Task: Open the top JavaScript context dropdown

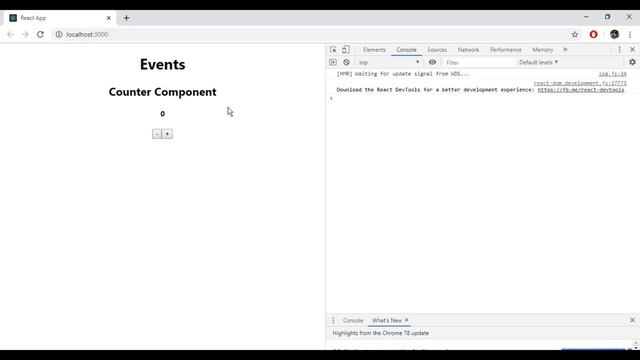Action: tap(389, 62)
